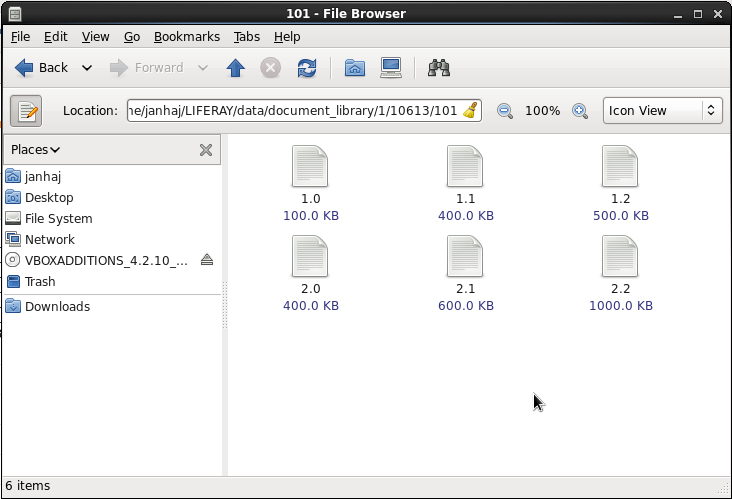Grab the window resize grip corner
The image size is (732, 499).
click(723, 489)
